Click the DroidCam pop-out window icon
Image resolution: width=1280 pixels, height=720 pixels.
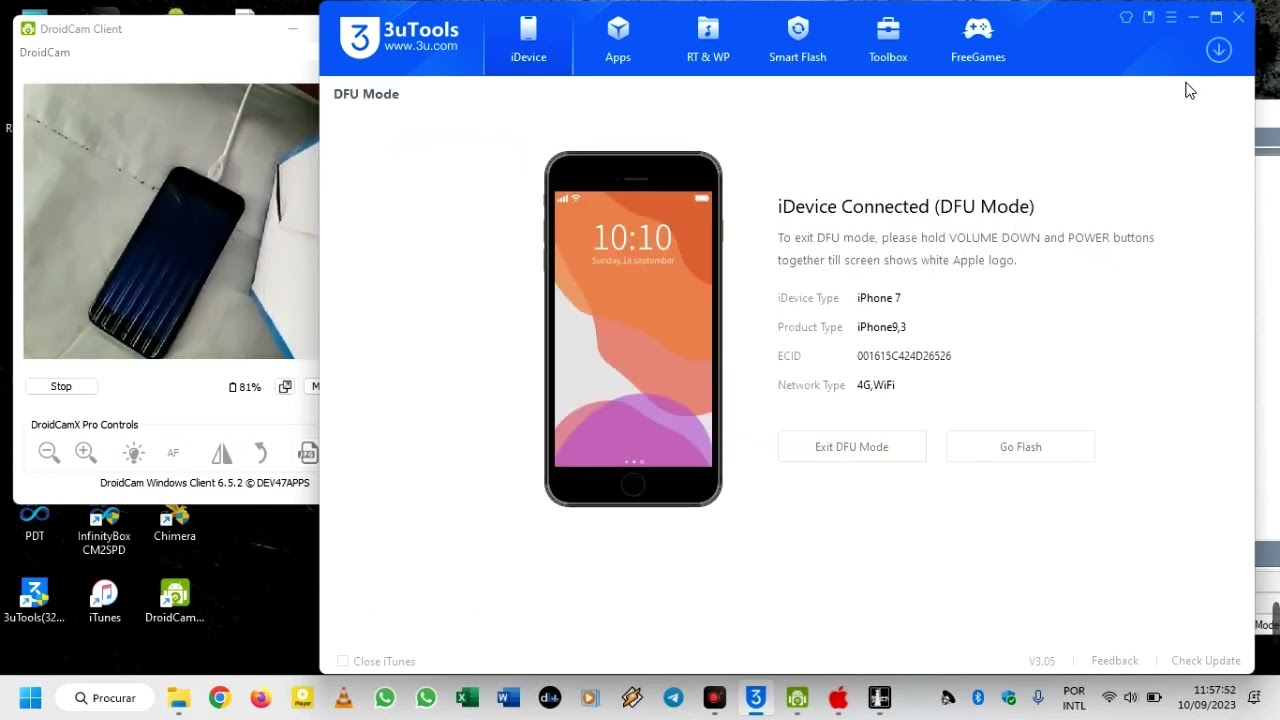click(285, 386)
